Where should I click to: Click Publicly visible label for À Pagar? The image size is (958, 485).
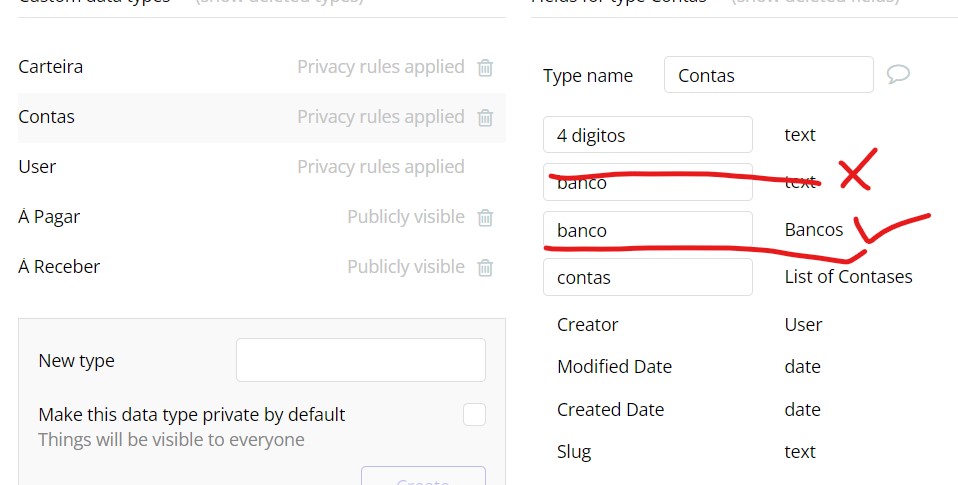pos(405,217)
